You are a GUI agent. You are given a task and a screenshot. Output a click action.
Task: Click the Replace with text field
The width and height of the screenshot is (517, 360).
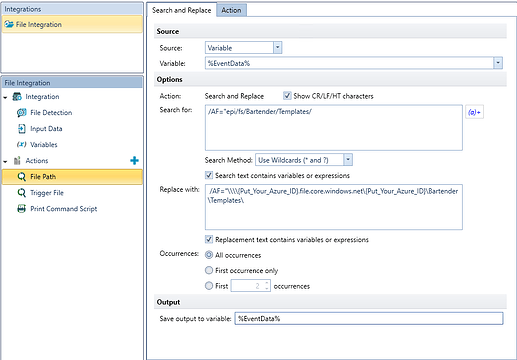[334, 207]
